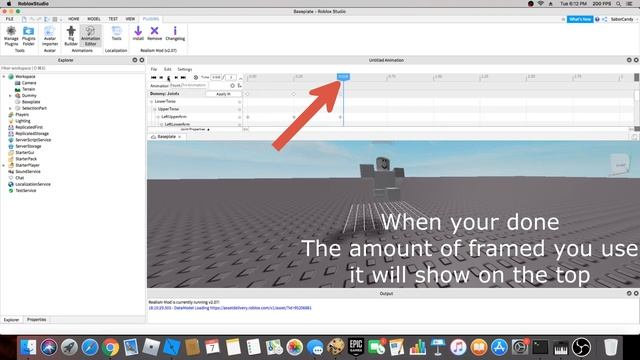Click the What's New button

(x=580, y=19)
